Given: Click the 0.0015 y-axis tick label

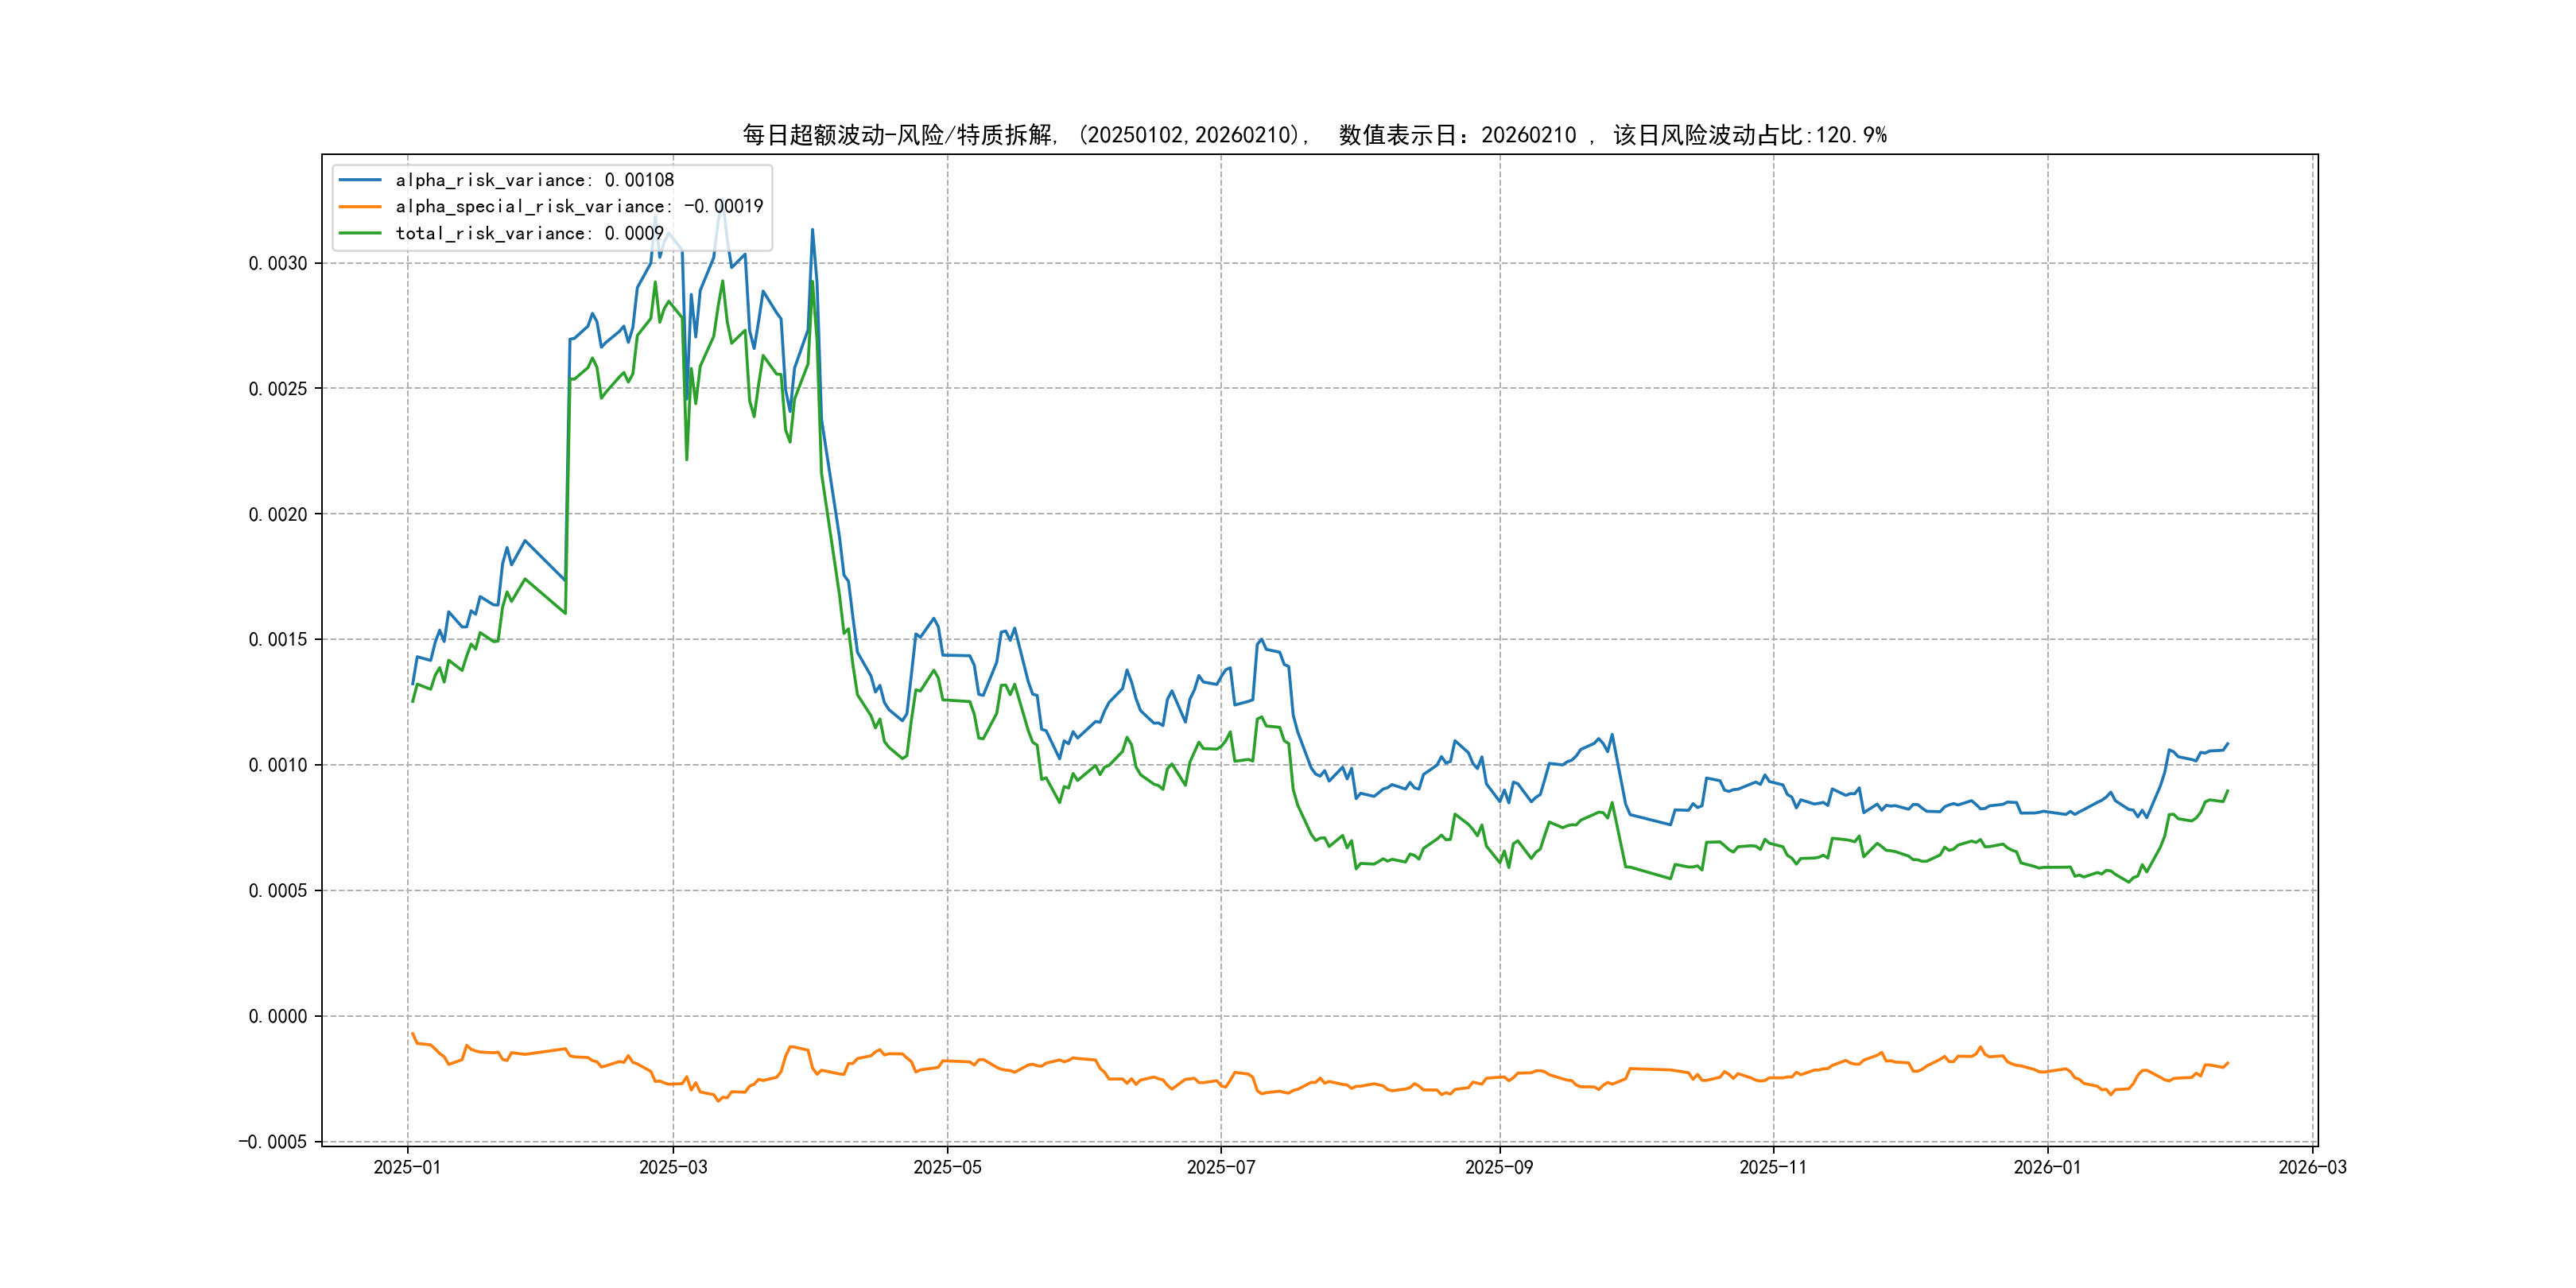Looking at the screenshot, I should coord(278,639).
